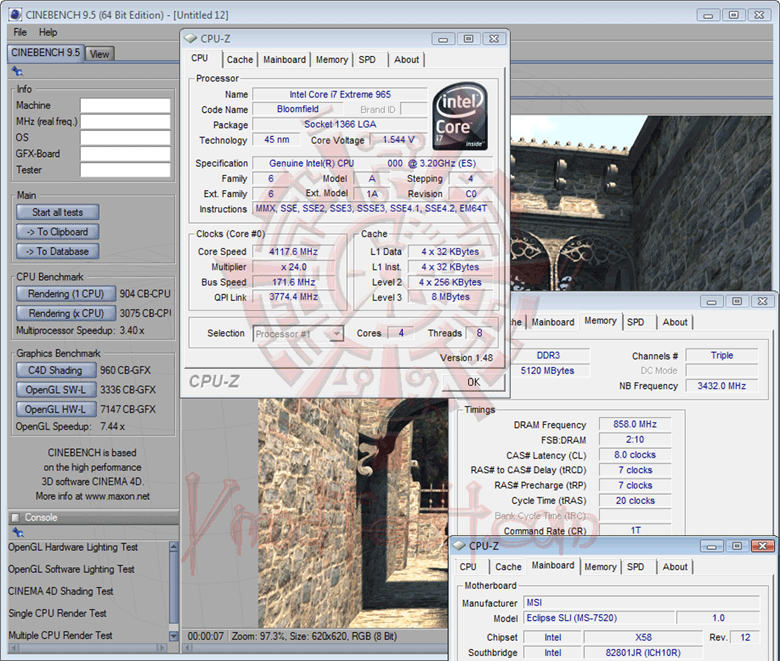This screenshot has width=780, height=661.
Task: Click the Tester input field
Action: (x=125, y=170)
